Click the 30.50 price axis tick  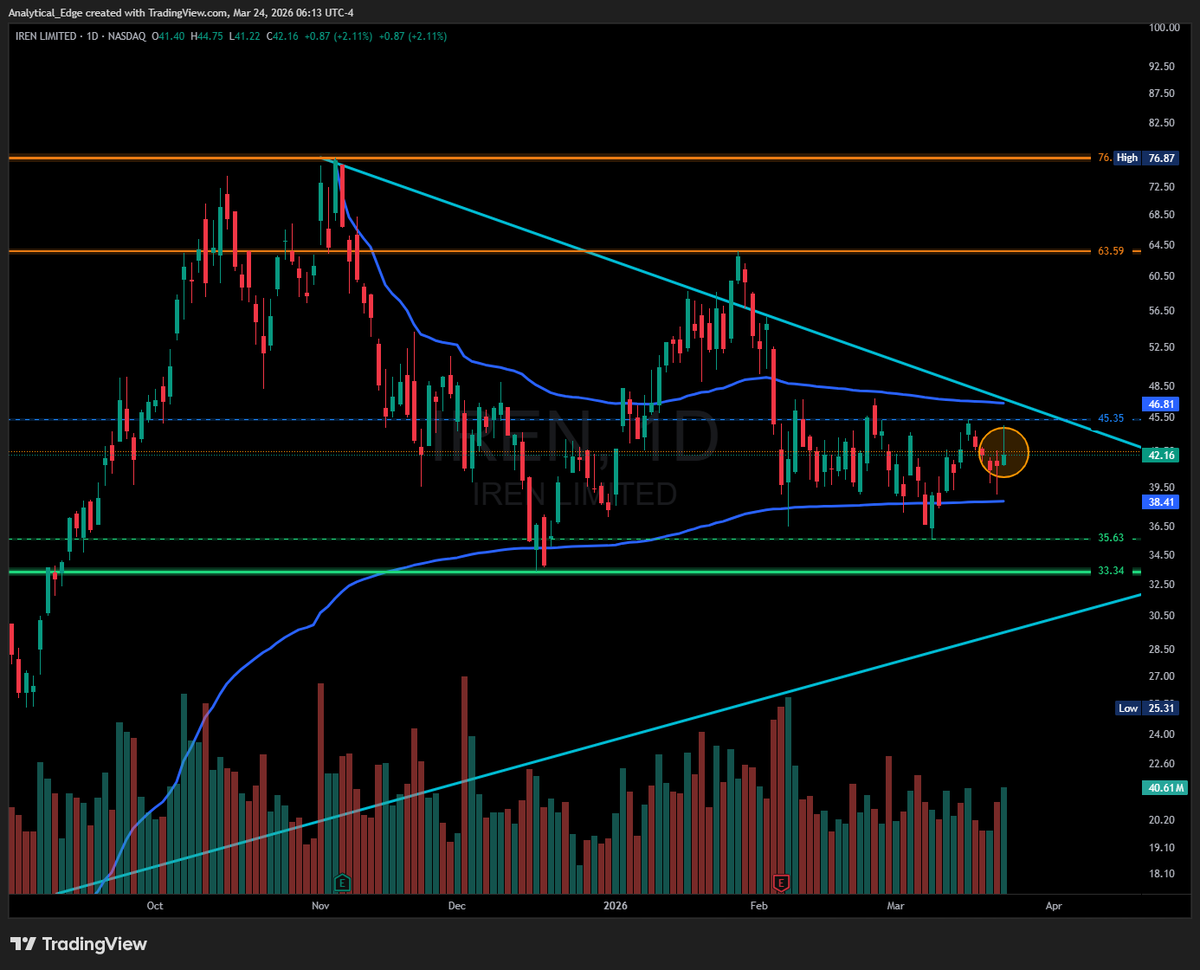click(x=1161, y=616)
